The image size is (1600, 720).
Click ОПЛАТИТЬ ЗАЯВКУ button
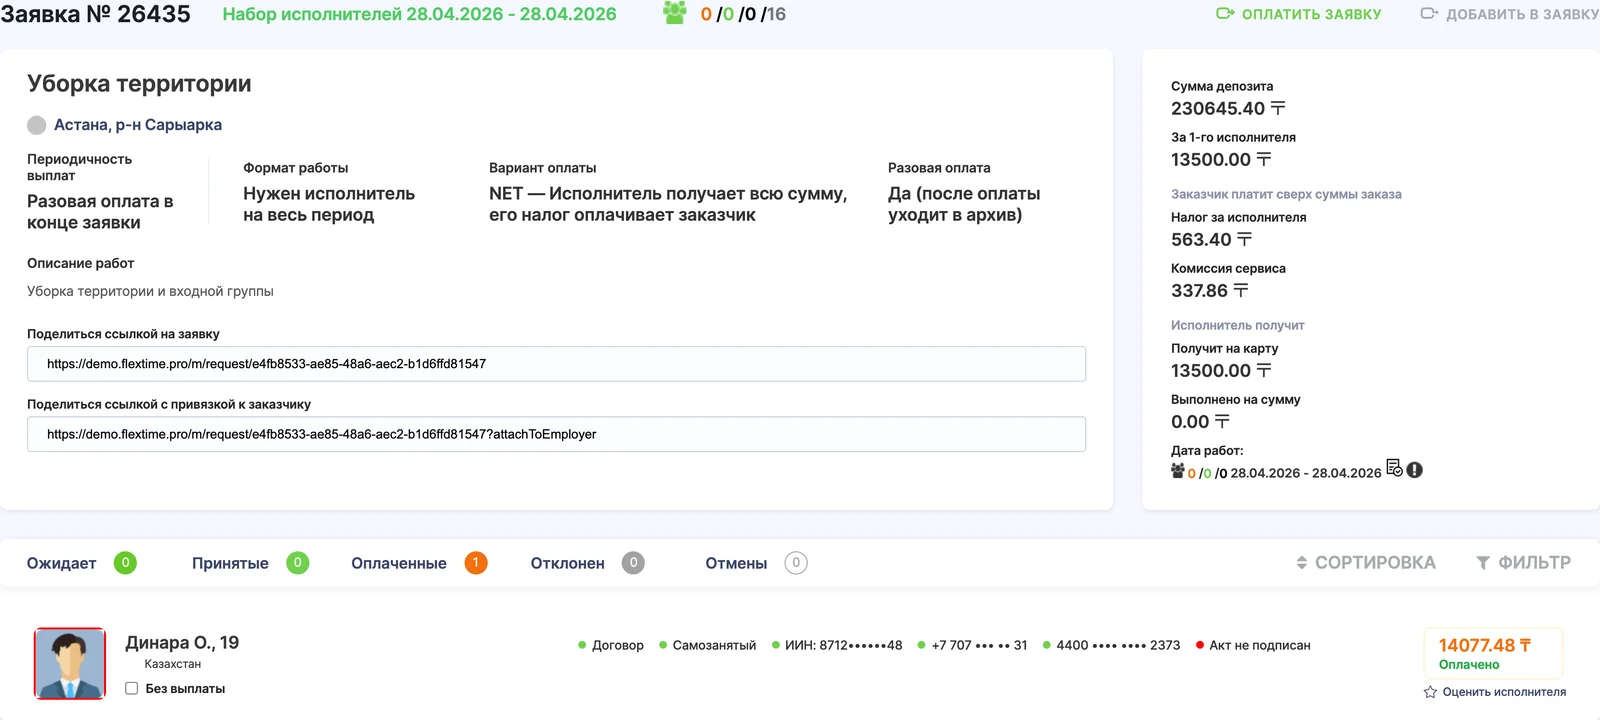tap(1298, 14)
